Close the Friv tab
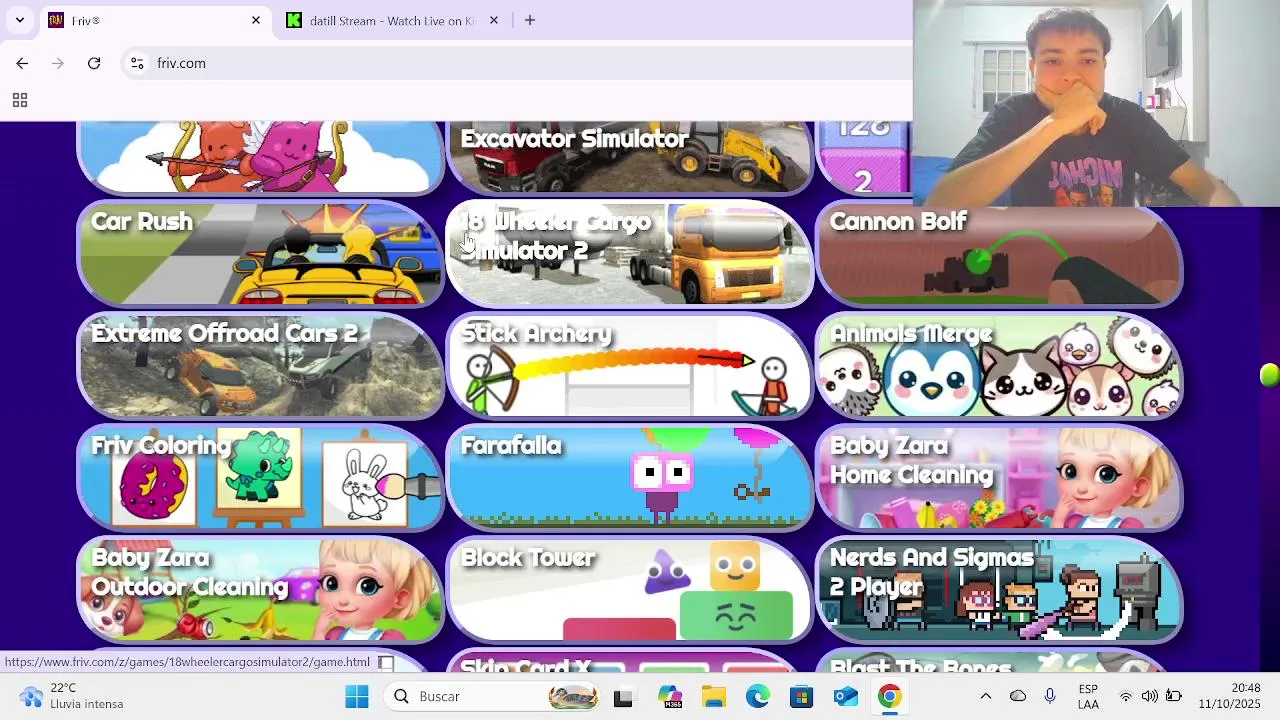1280x720 pixels. tap(256, 20)
